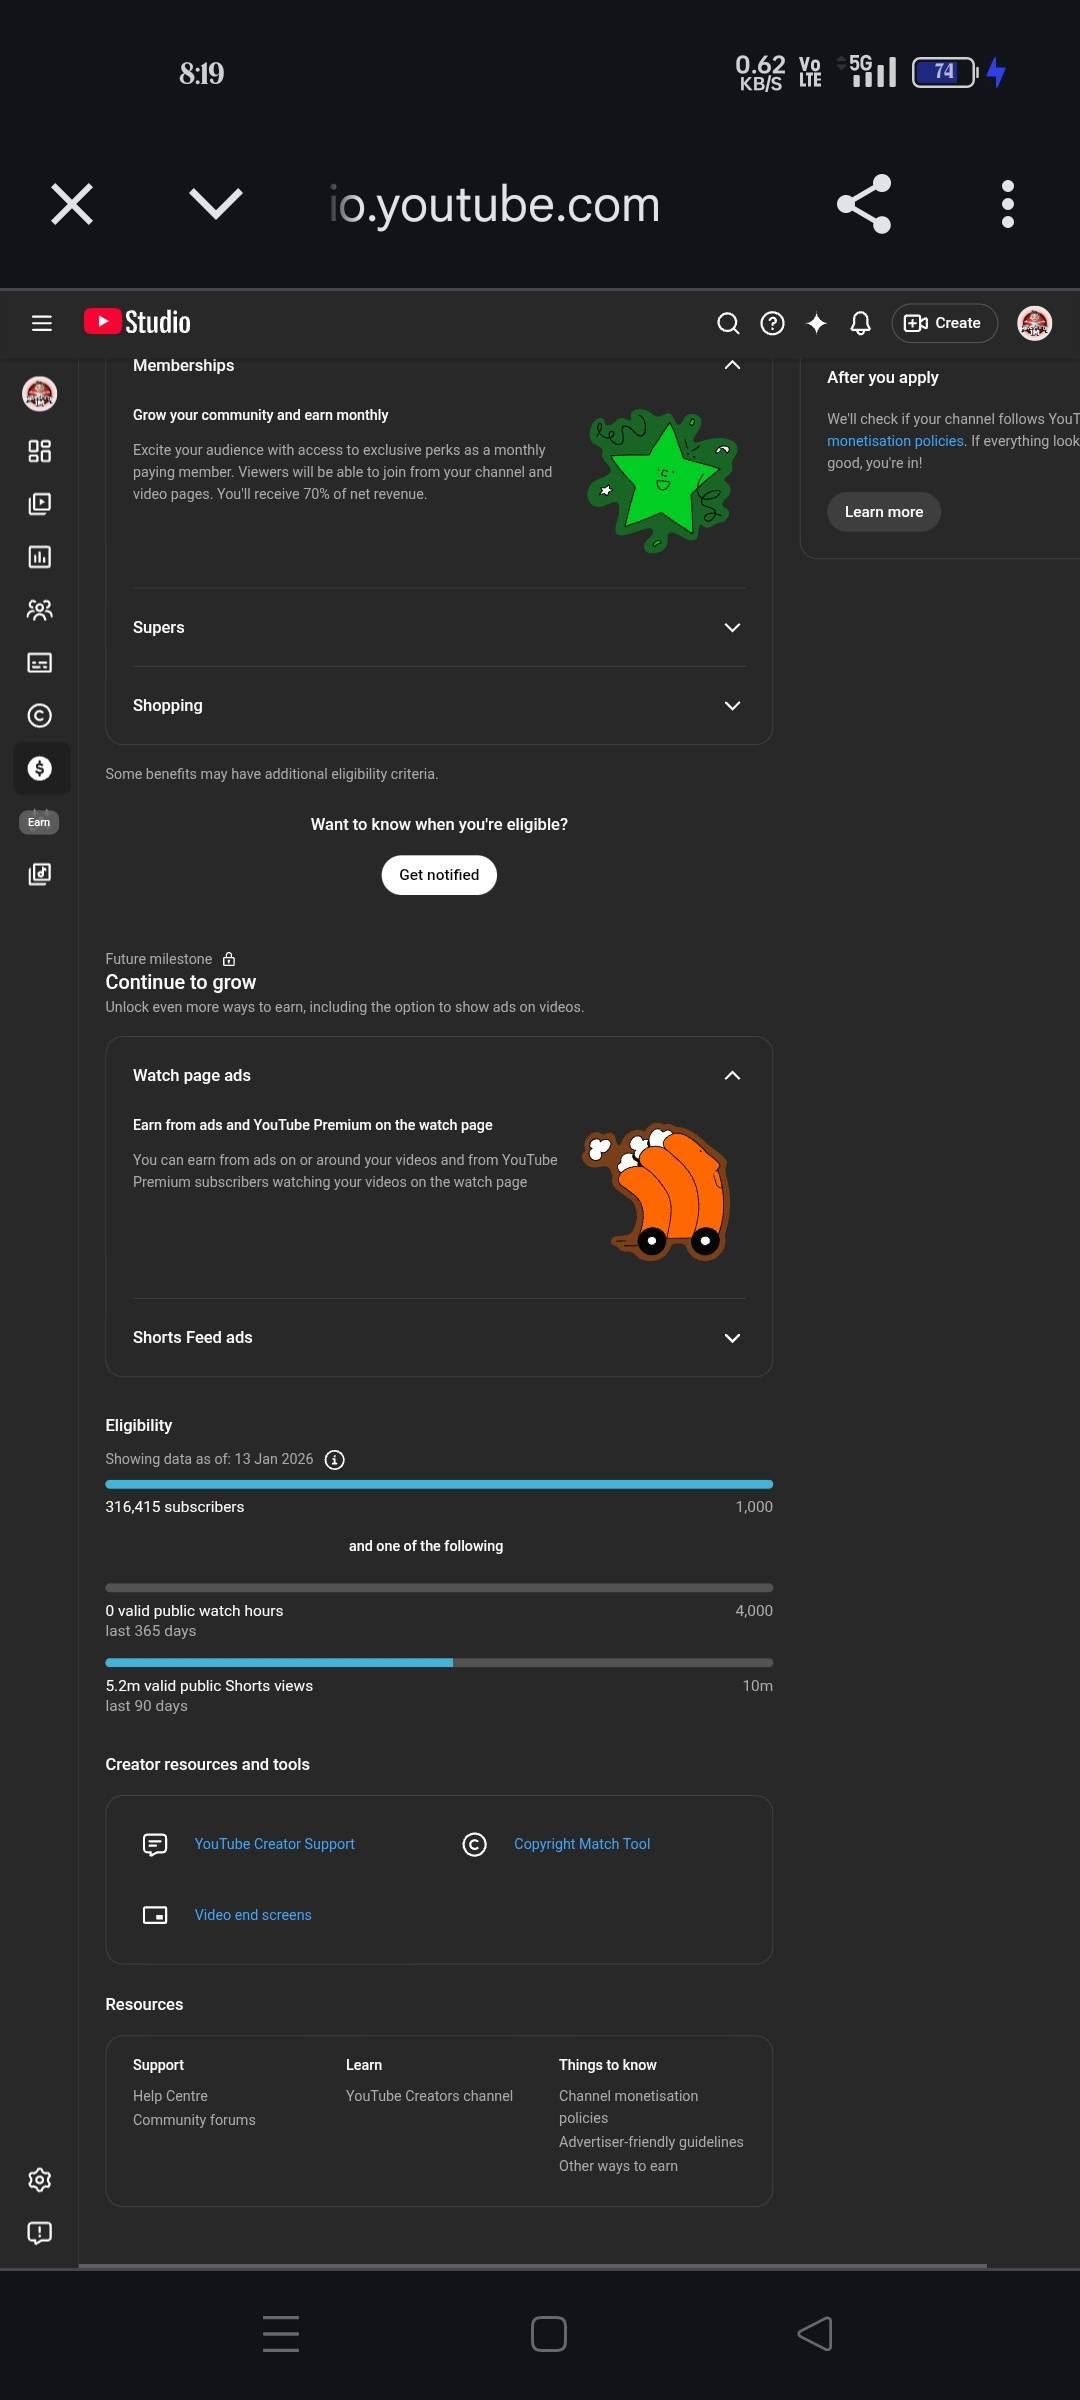Image resolution: width=1080 pixels, height=2400 pixels.
Task: Collapse the Watch page ads section
Action: point(732,1075)
